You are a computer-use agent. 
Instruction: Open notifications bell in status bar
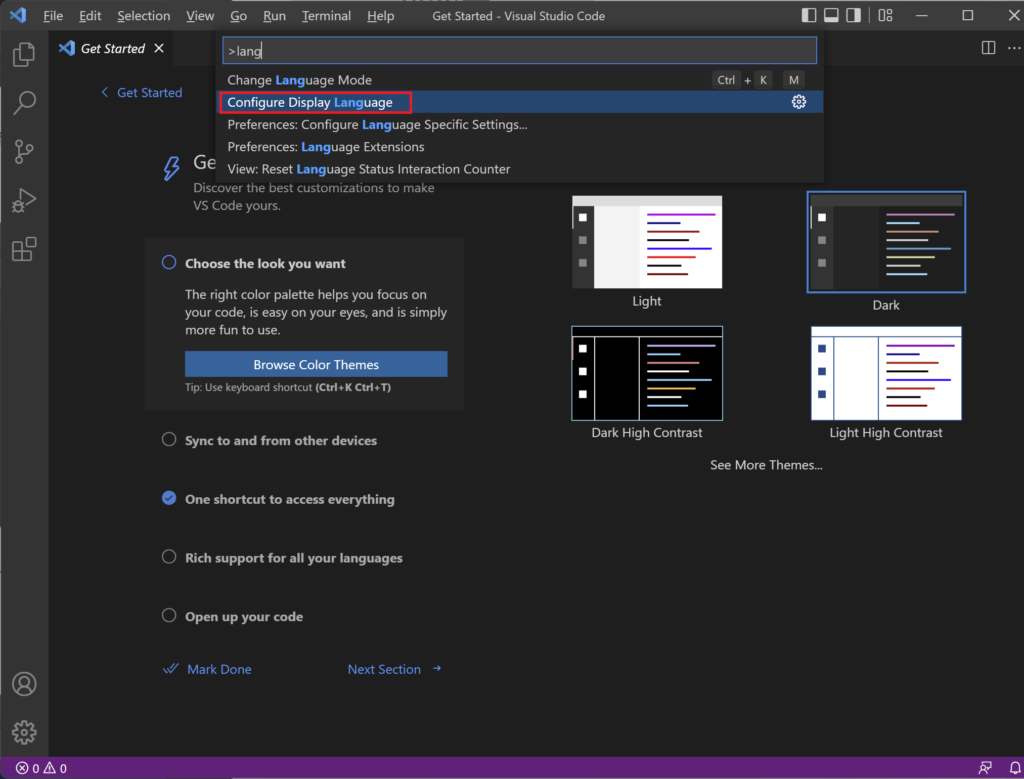pyautogui.click(x=1015, y=768)
